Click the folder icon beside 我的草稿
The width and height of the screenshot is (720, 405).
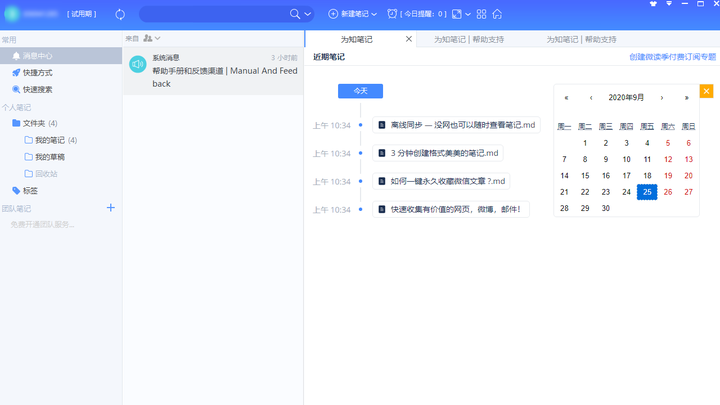click(x=28, y=157)
